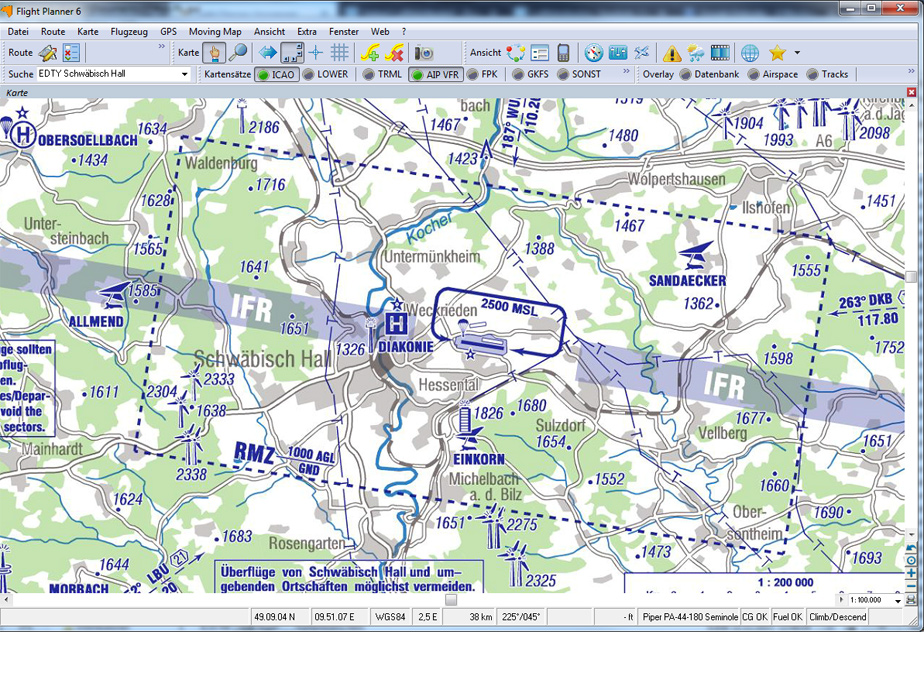Toggle the Tracks overlay

coord(828,74)
